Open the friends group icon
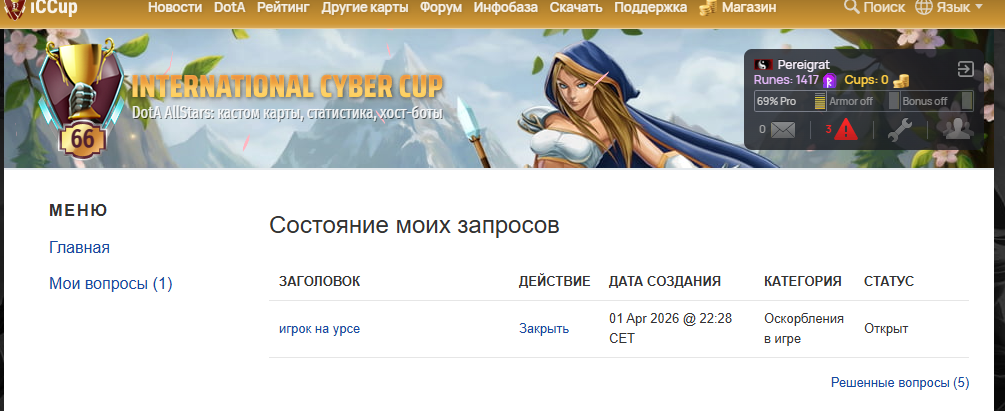The height and width of the screenshot is (411, 1005). point(959,129)
